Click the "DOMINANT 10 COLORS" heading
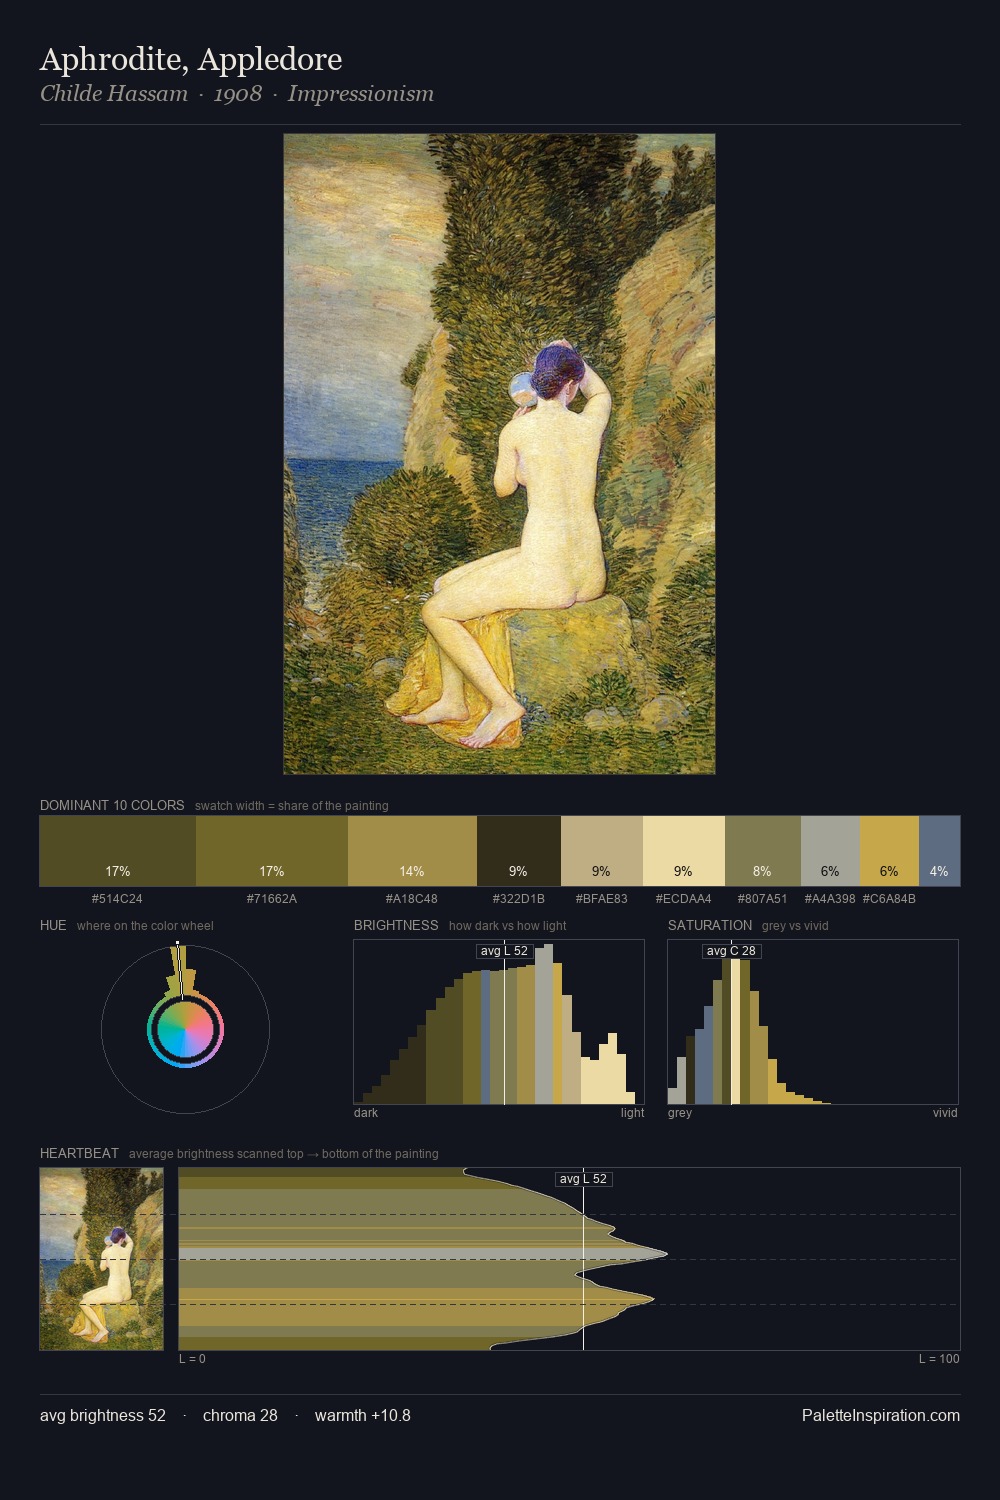Viewport: 1000px width, 1500px height. point(112,805)
